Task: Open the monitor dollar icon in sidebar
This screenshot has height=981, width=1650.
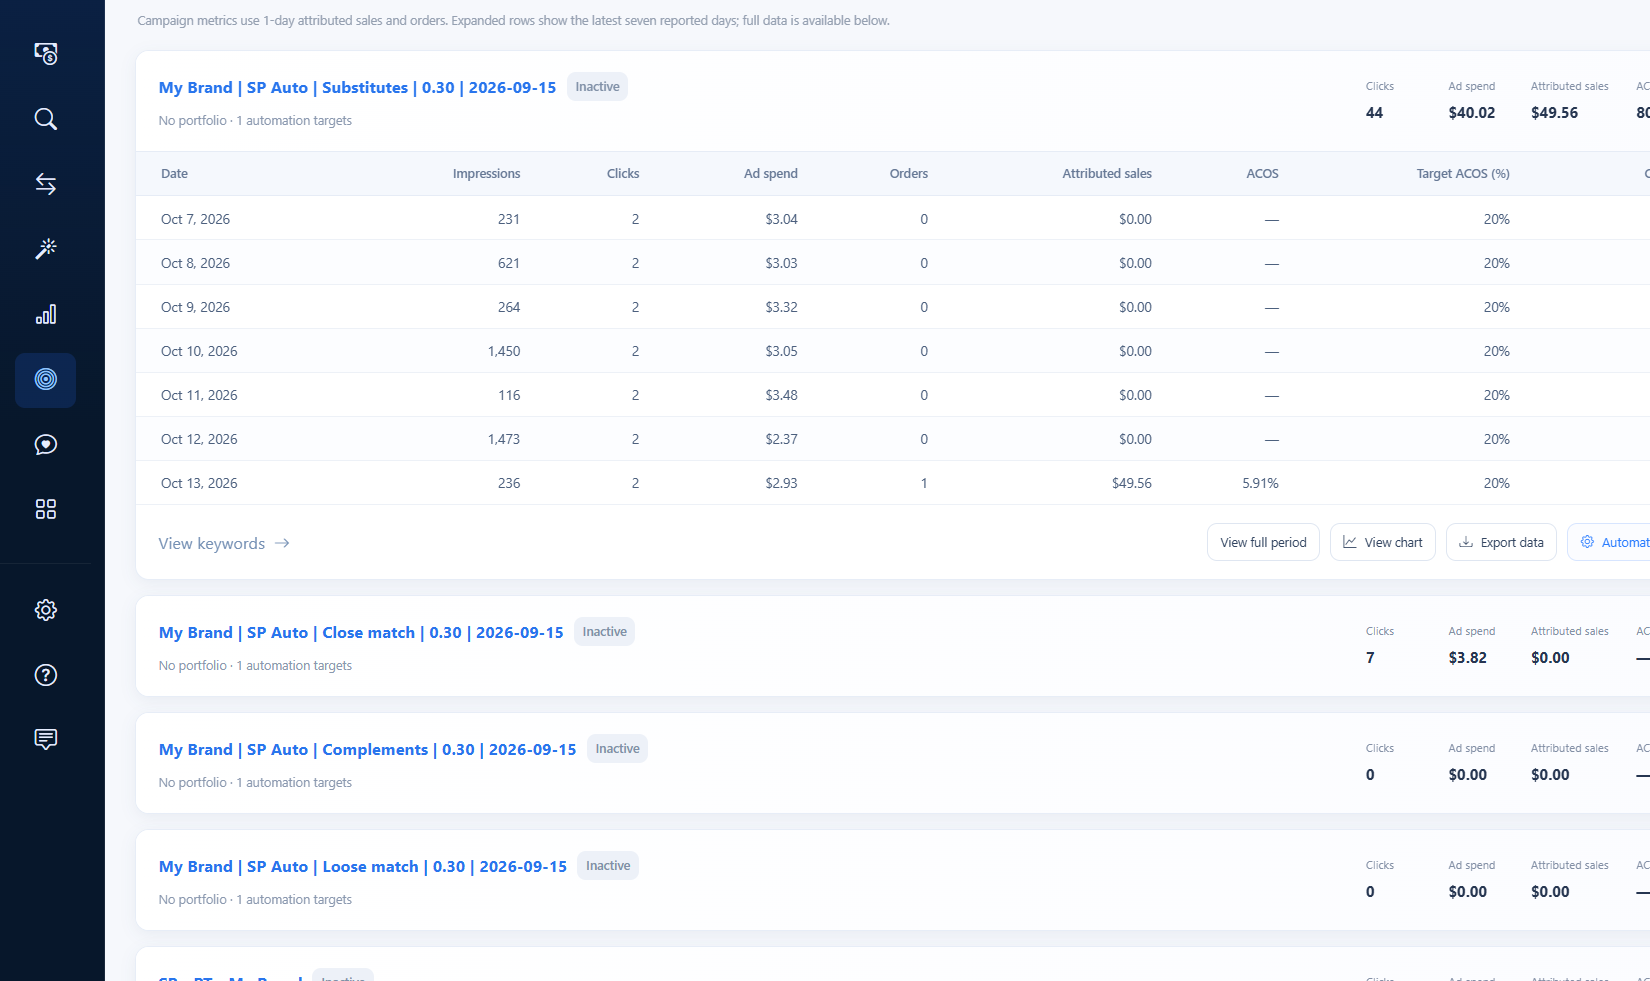Action: [46, 54]
